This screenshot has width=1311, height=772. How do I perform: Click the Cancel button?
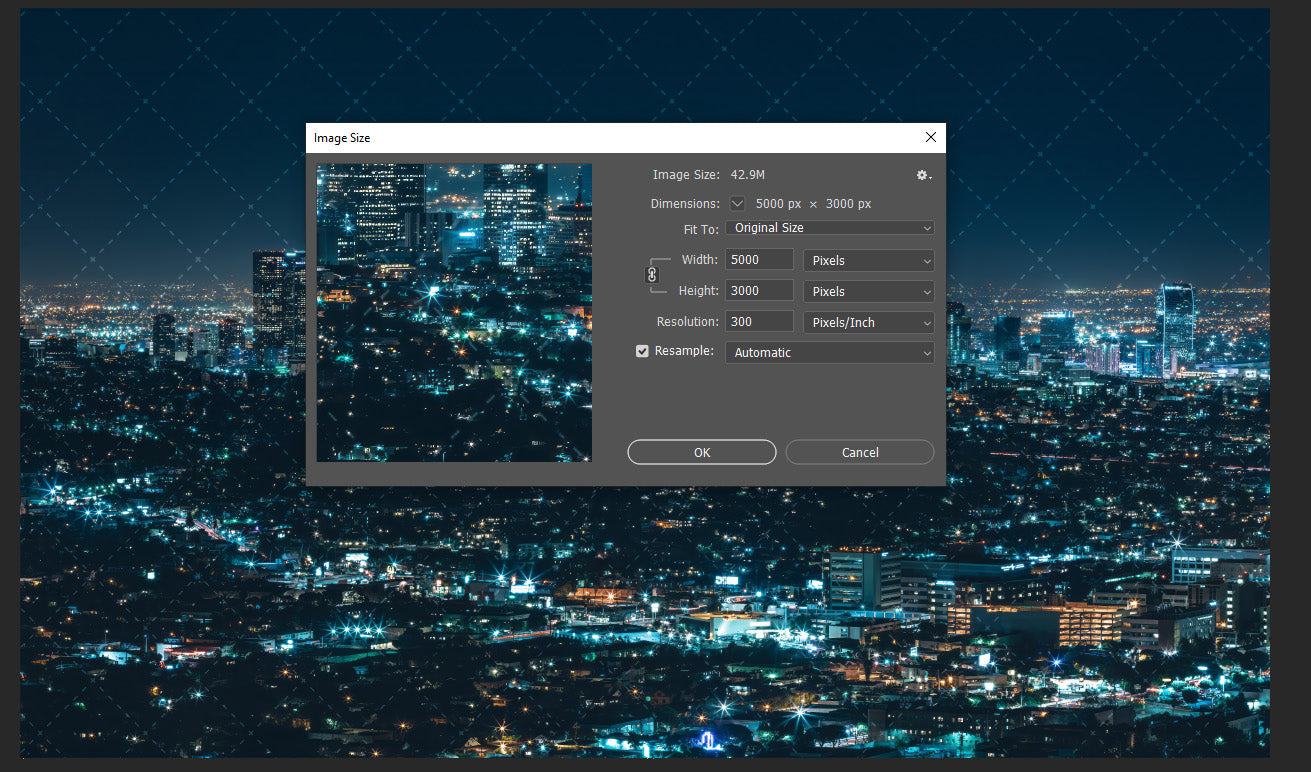coord(860,452)
